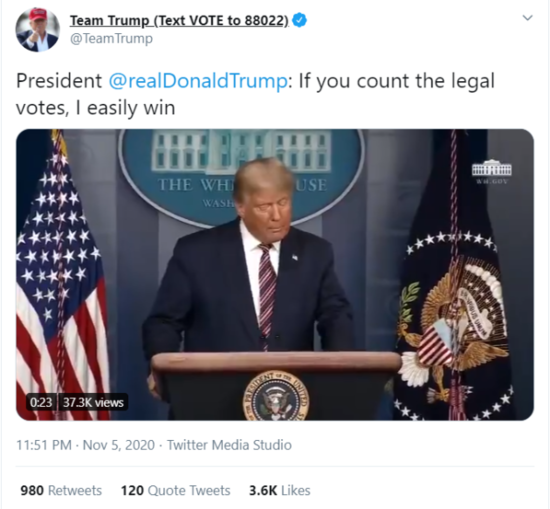Click the 0:23 video duration badge
This screenshot has height=509, width=550.
click(x=41, y=402)
